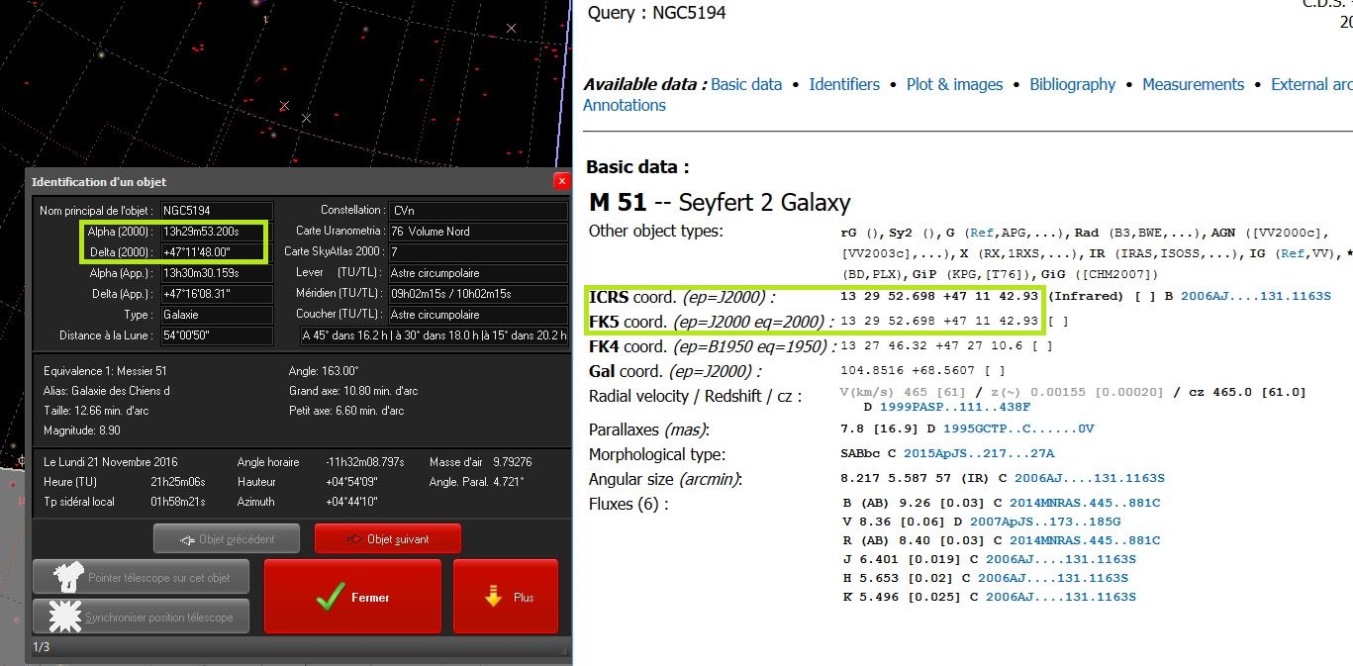Go to Plot & images section
Viewport: 1353px width, 666px height.
click(x=954, y=84)
